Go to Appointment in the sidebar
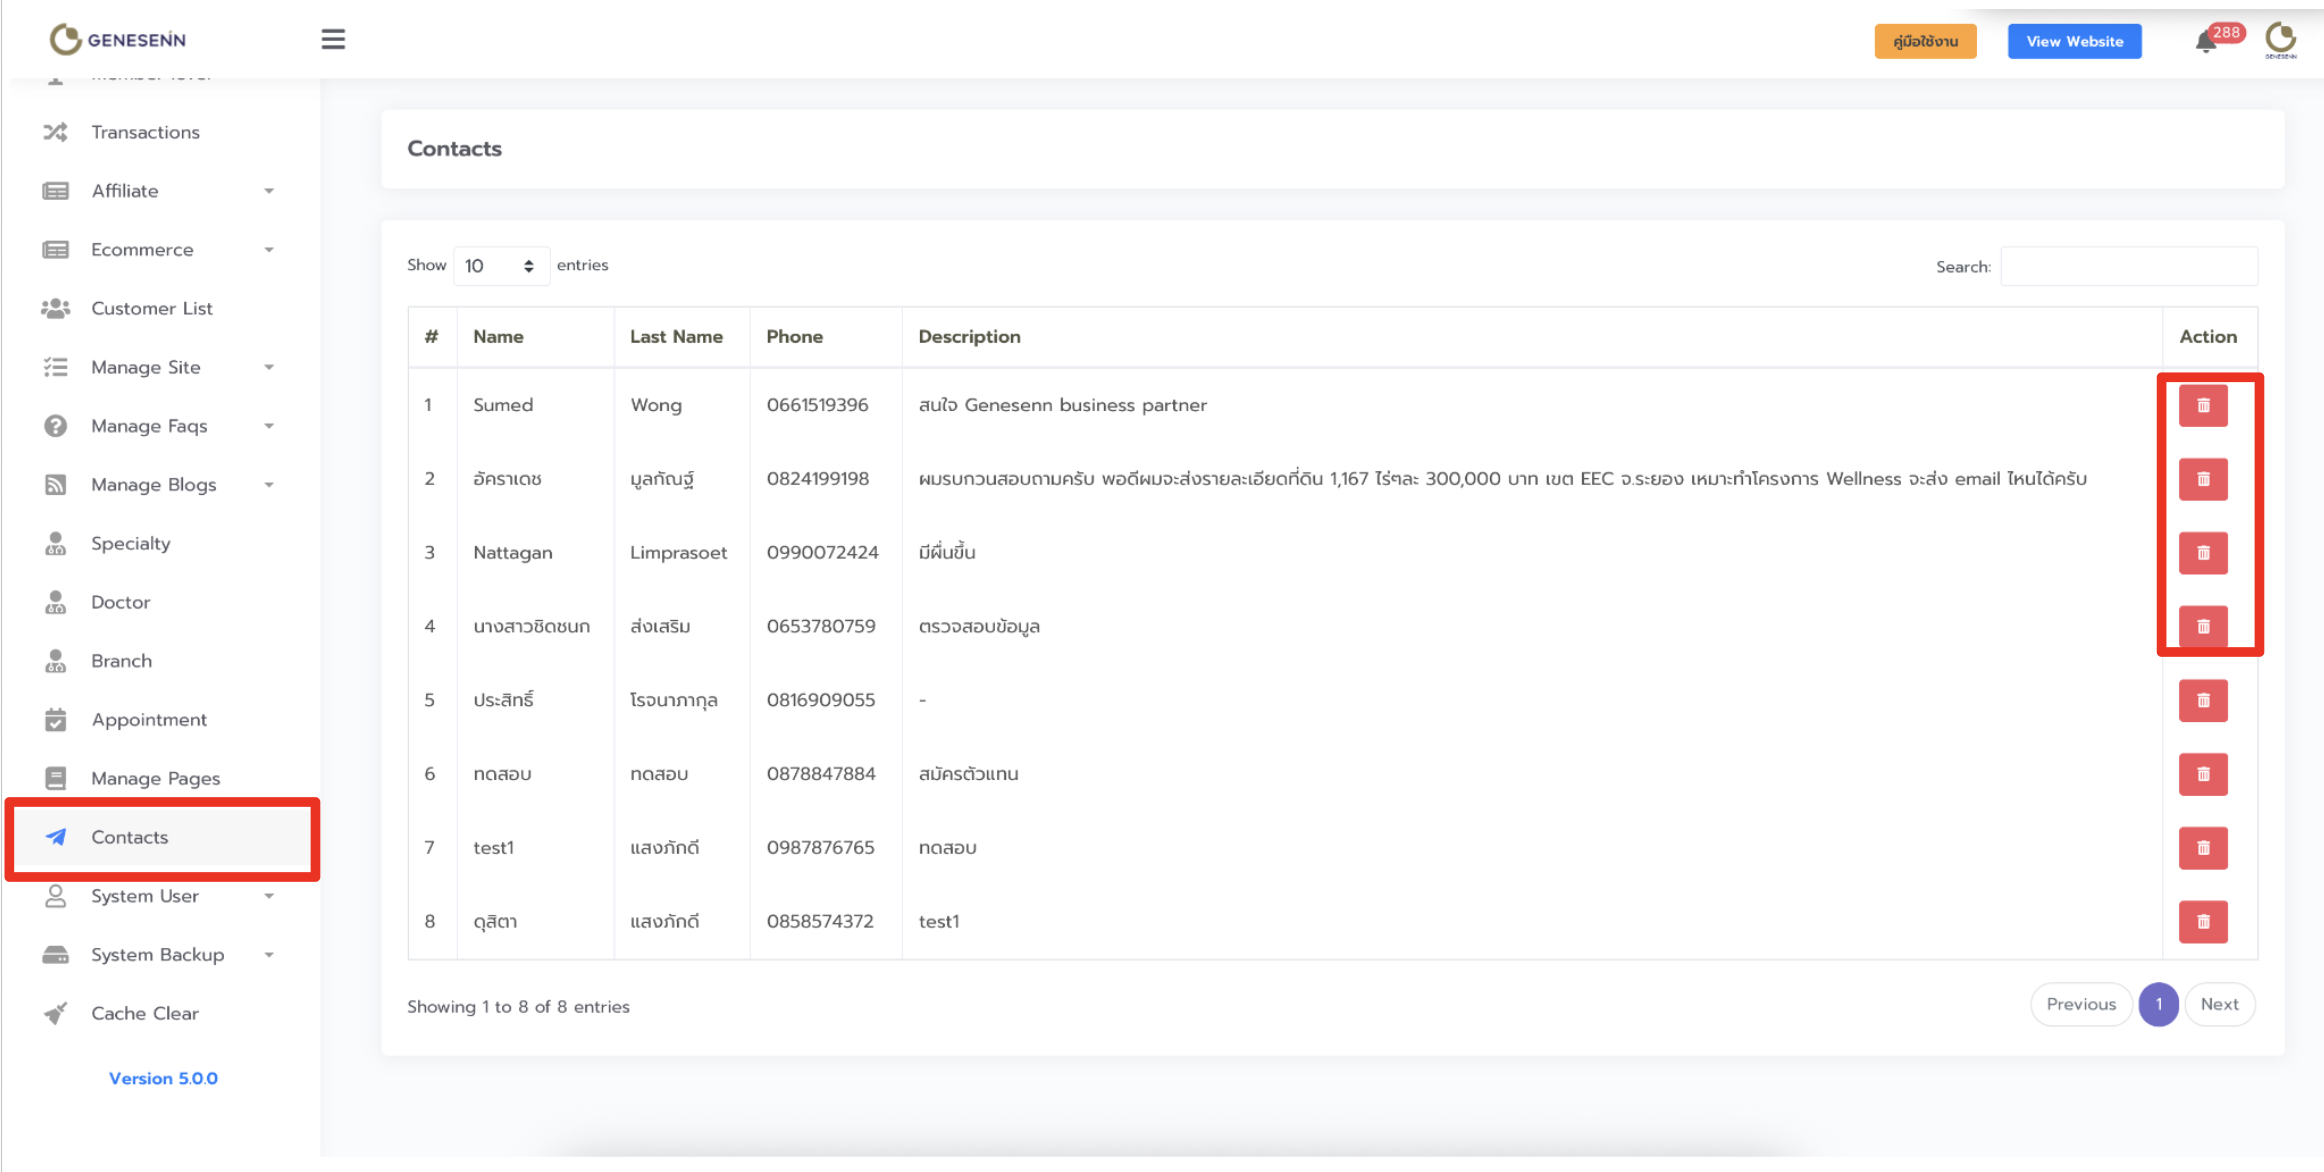Viewport: 2324px width, 1172px height. coord(149,720)
